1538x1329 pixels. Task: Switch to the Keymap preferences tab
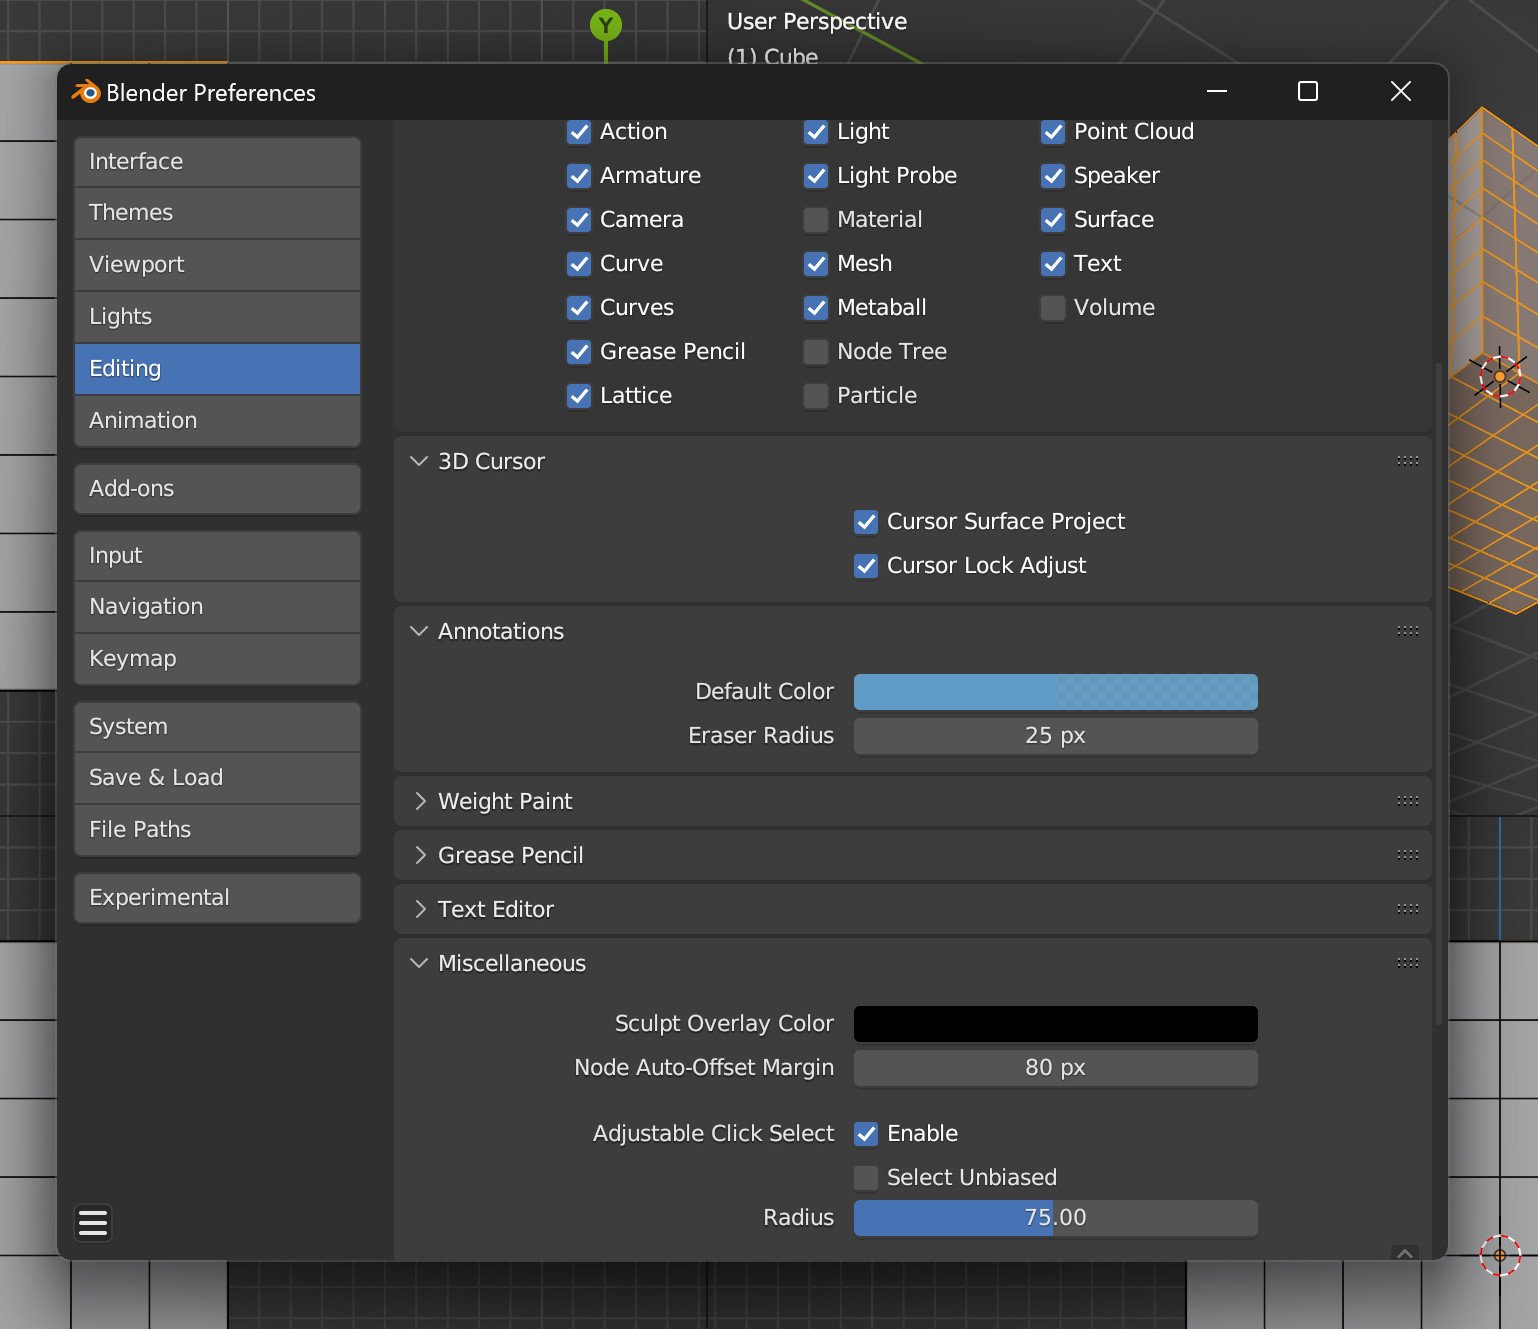click(217, 659)
